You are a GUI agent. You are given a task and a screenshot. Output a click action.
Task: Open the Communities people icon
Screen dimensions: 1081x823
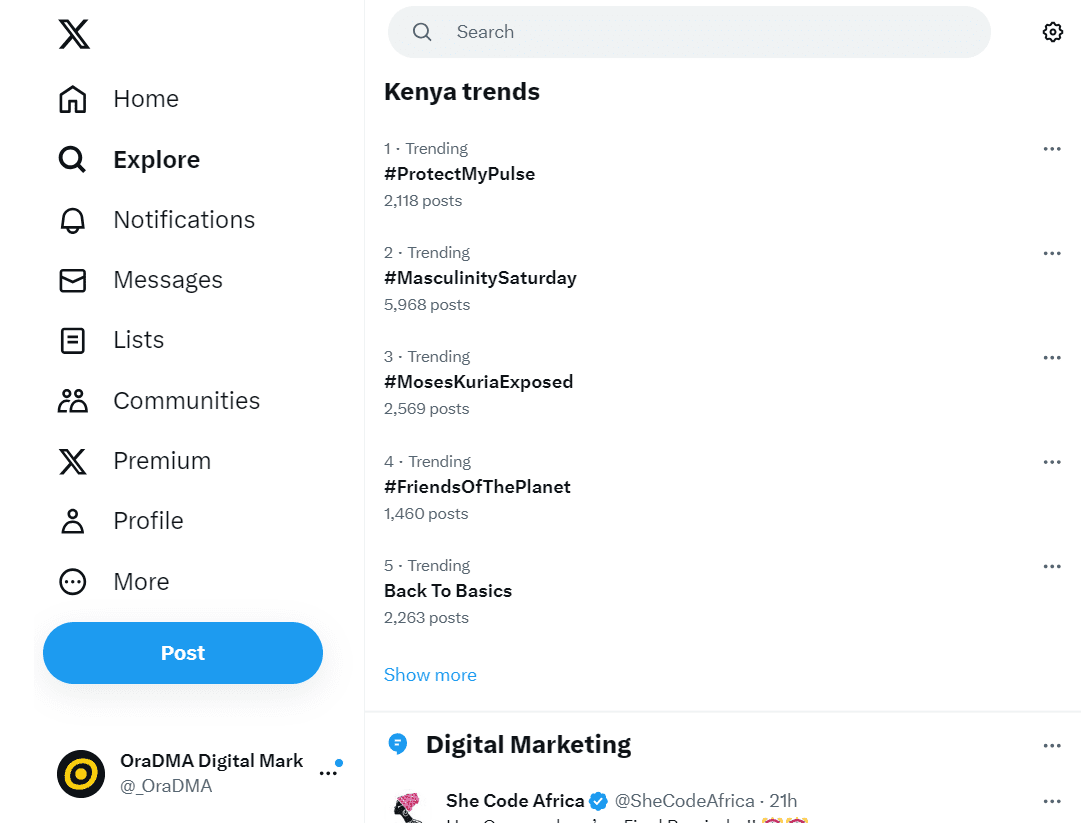pyautogui.click(x=72, y=400)
